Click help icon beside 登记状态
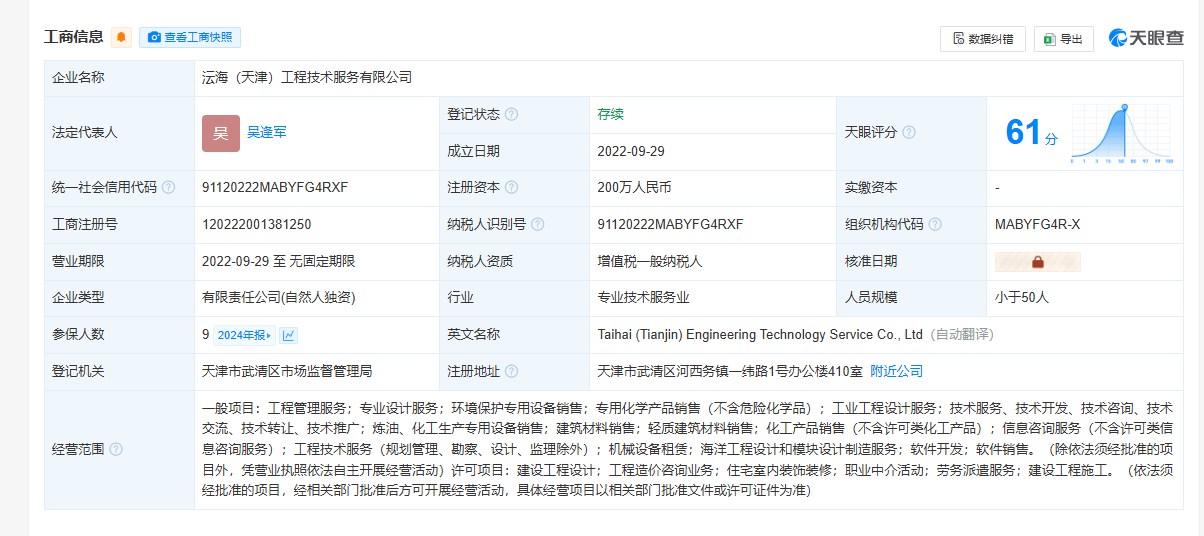 click(x=512, y=114)
